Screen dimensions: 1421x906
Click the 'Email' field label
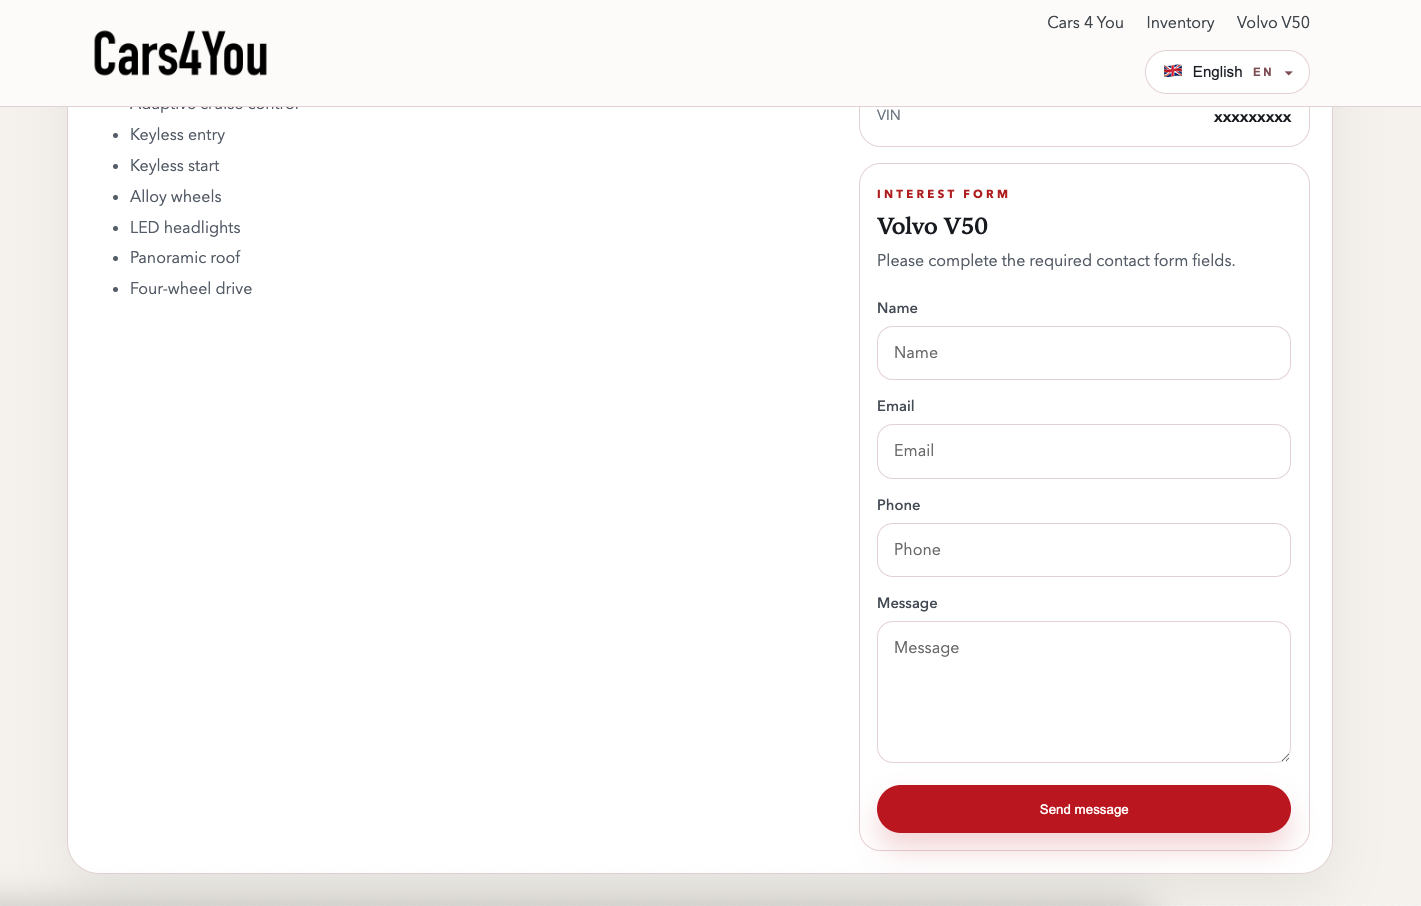point(896,406)
